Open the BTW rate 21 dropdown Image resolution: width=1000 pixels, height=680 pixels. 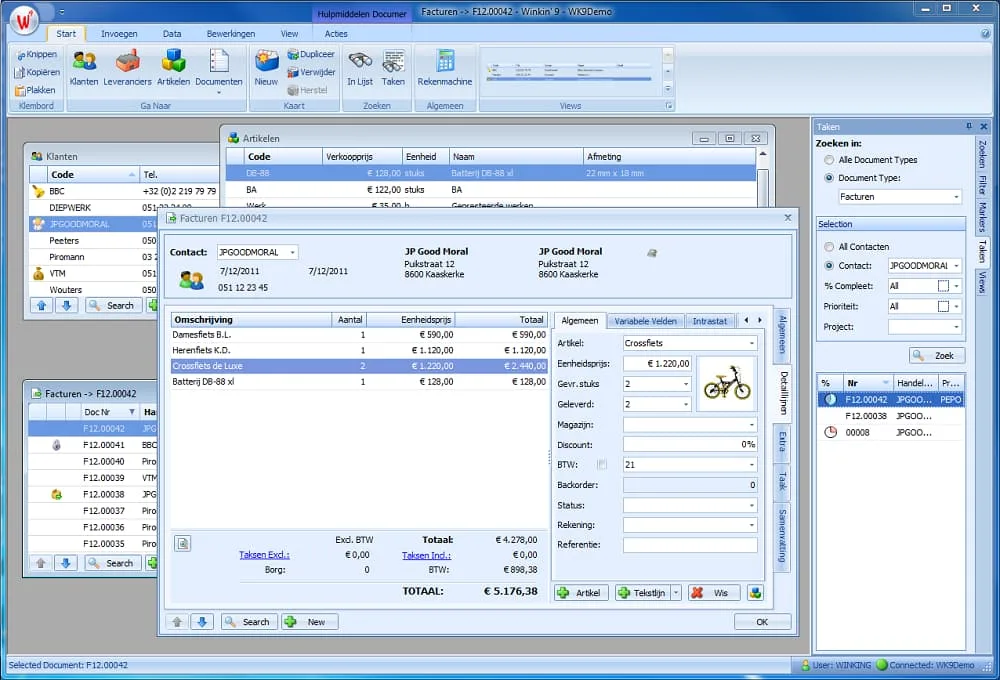pyautogui.click(x=752, y=464)
